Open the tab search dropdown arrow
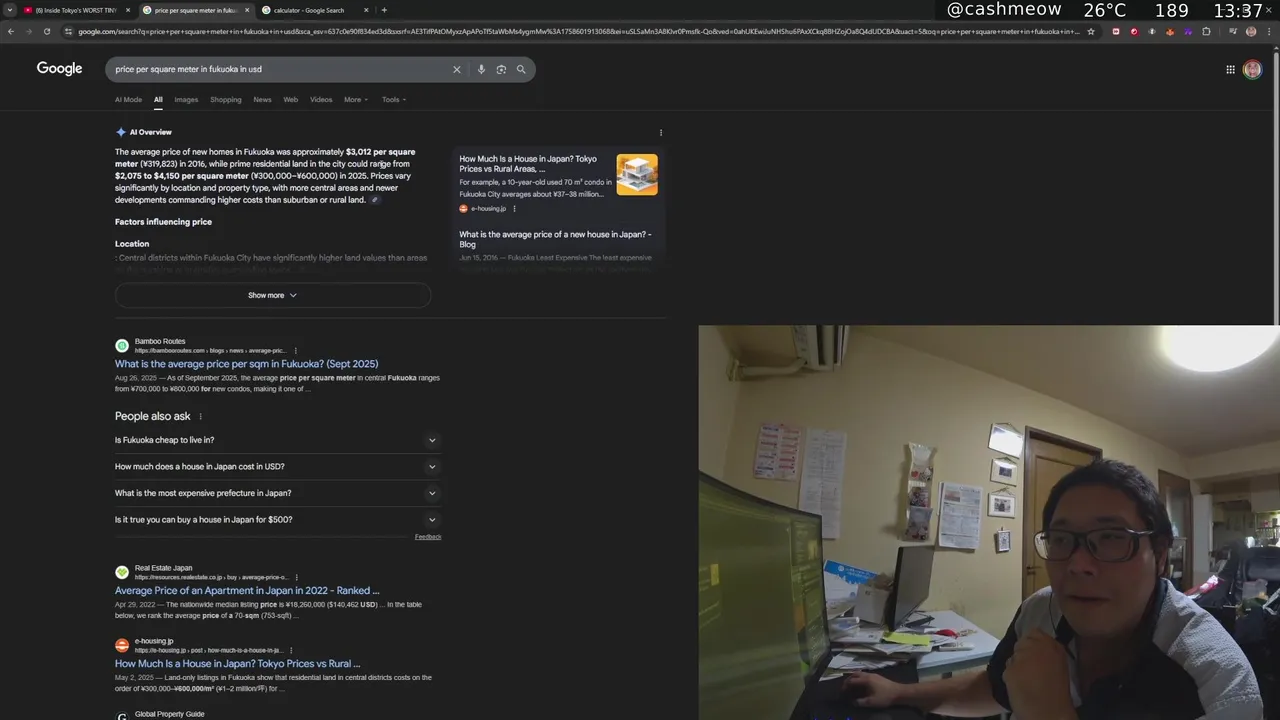The image size is (1280, 720). pos(10,10)
